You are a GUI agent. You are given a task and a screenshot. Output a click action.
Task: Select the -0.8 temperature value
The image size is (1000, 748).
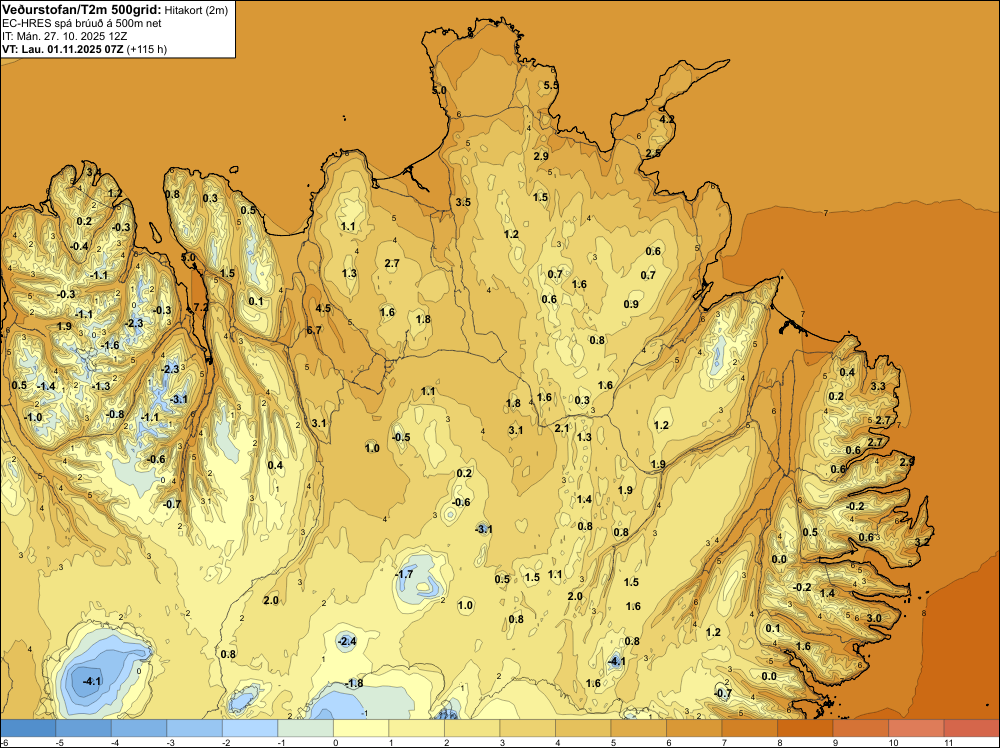(115, 414)
